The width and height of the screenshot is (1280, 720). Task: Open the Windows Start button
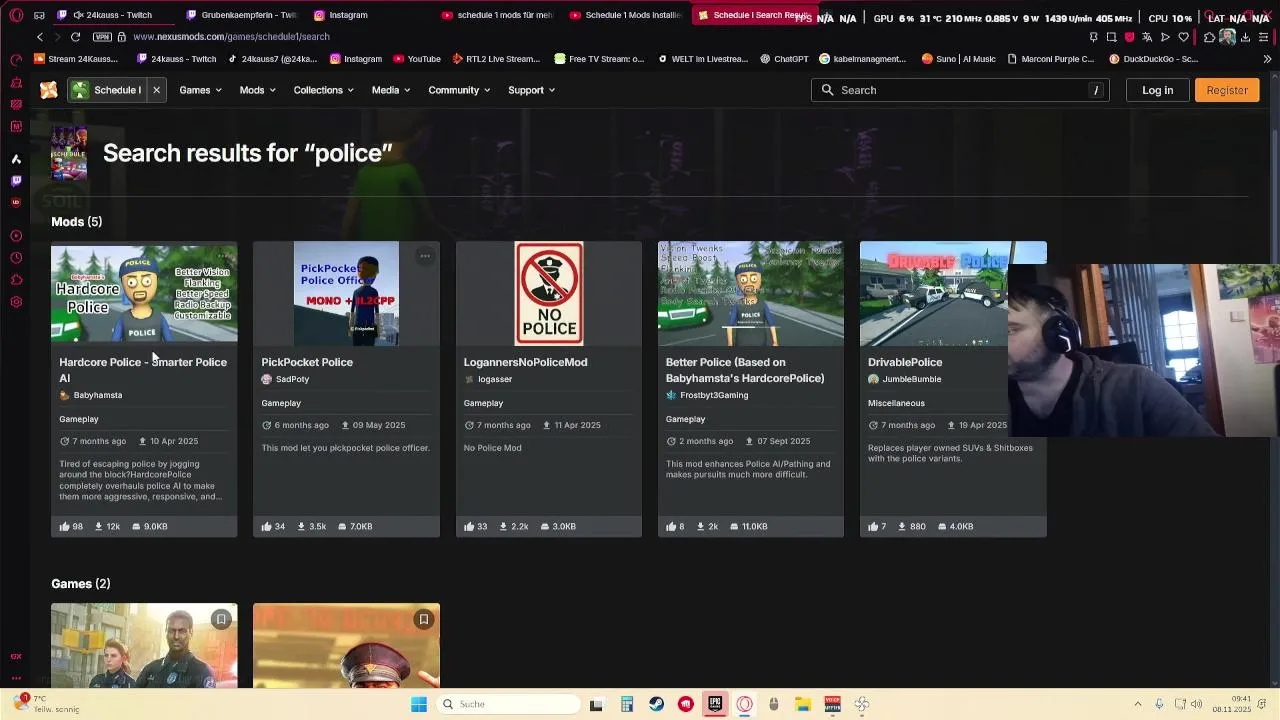(x=419, y=704)
